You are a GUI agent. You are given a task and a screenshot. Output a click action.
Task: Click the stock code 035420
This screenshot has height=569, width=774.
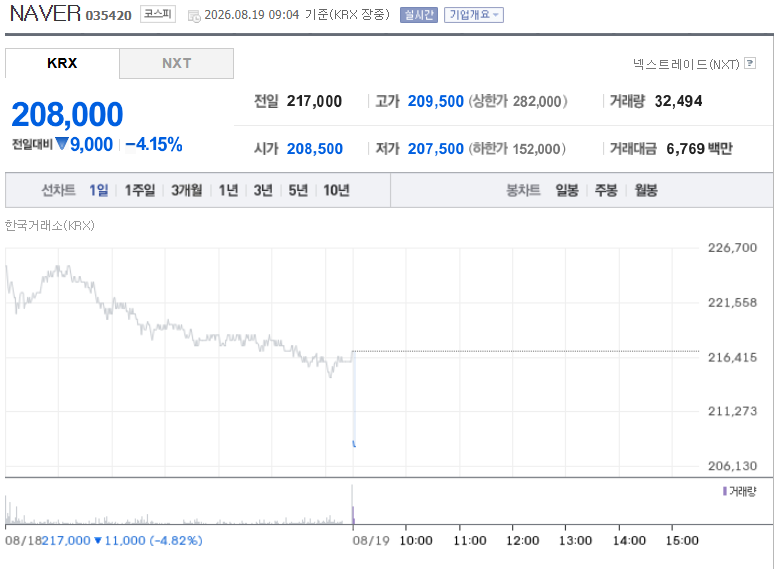point(109,16)
